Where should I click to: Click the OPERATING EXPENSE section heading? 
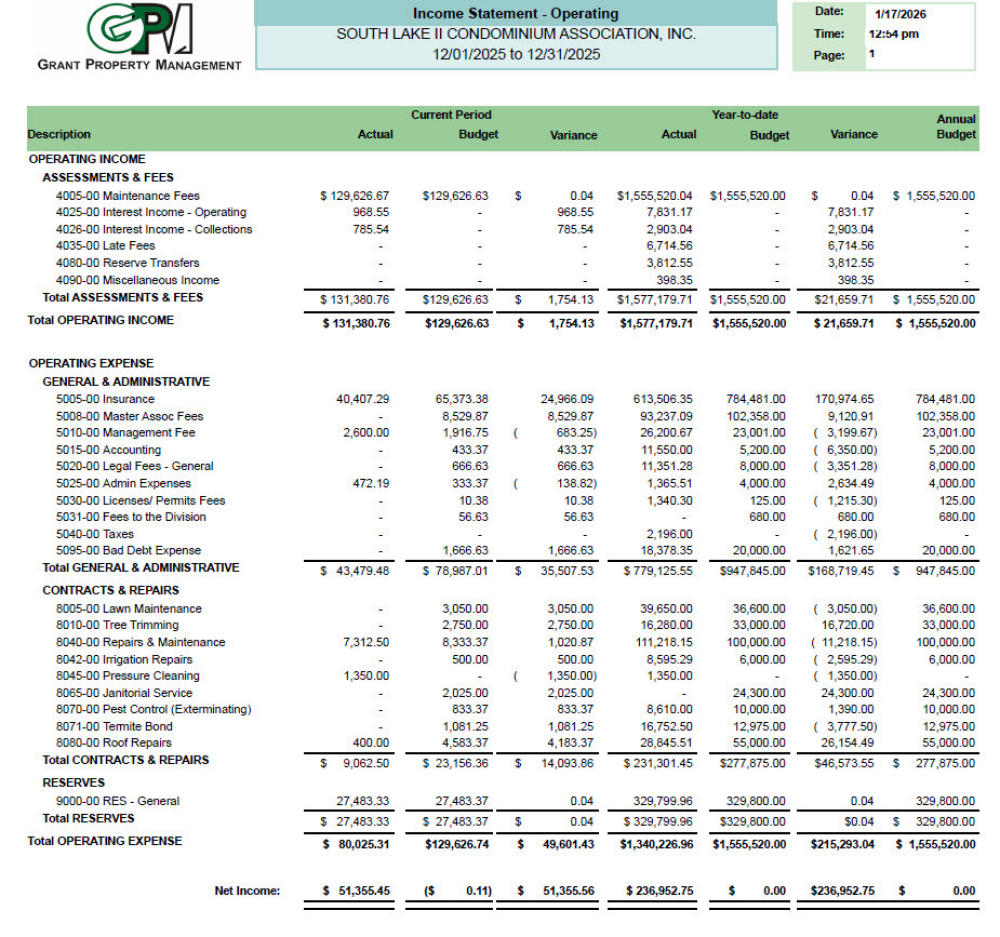(x=91, y=363)
